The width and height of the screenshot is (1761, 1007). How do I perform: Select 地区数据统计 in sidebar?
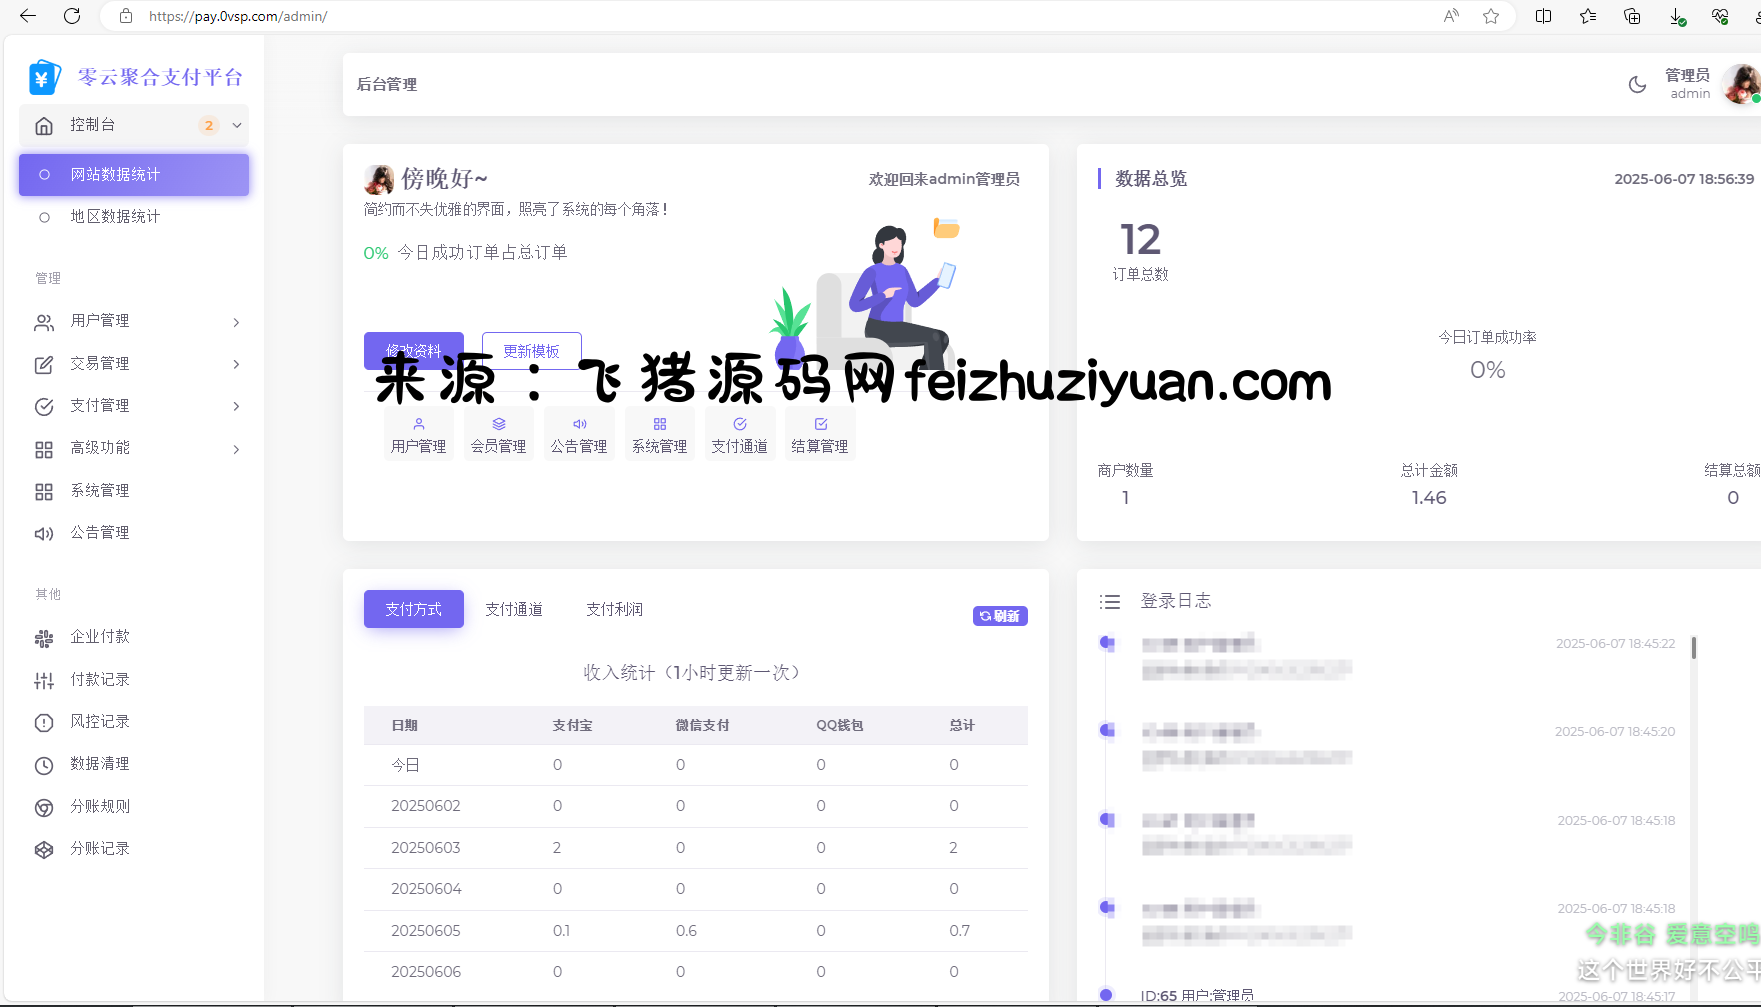point(115,217)
